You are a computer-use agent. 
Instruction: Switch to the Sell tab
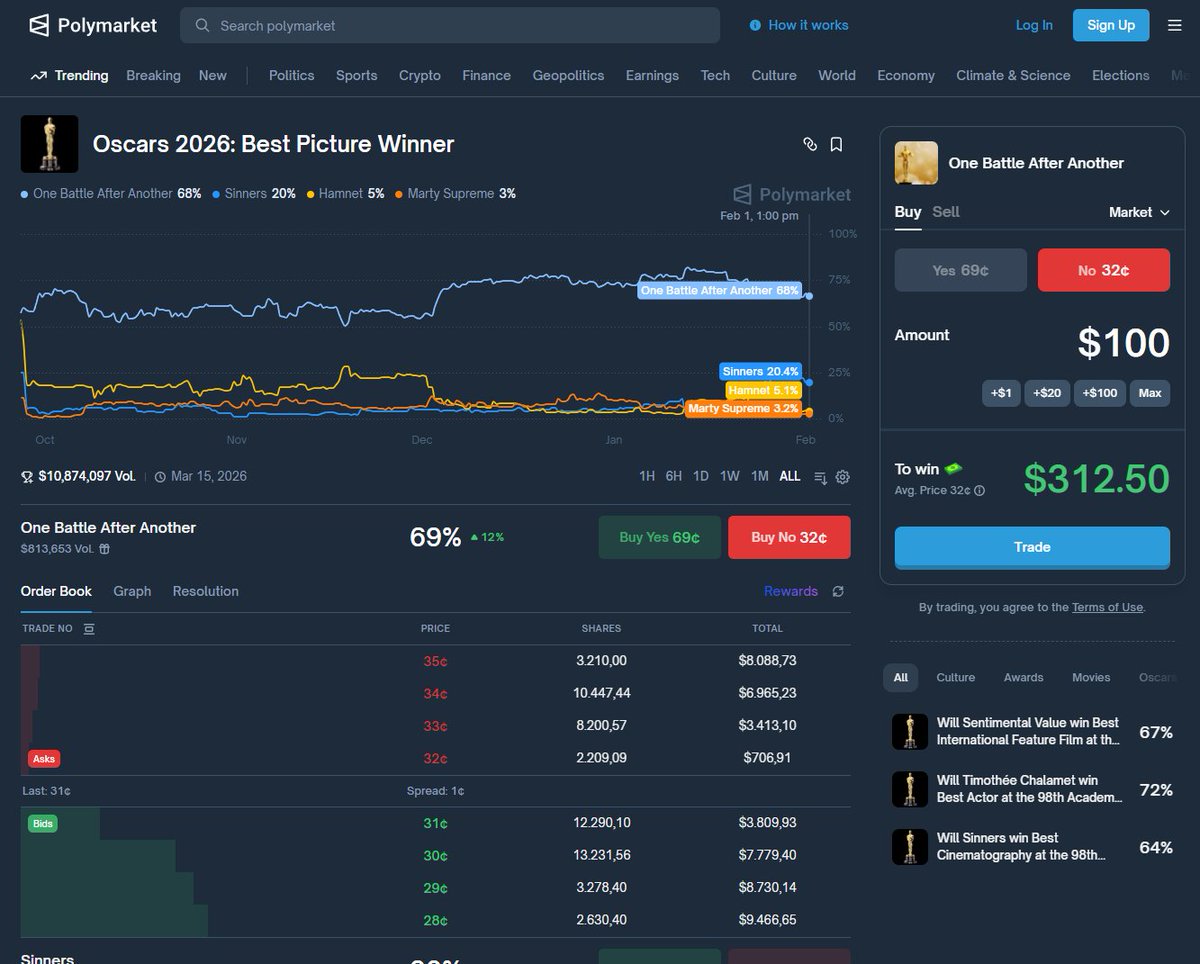click(946, 211)
